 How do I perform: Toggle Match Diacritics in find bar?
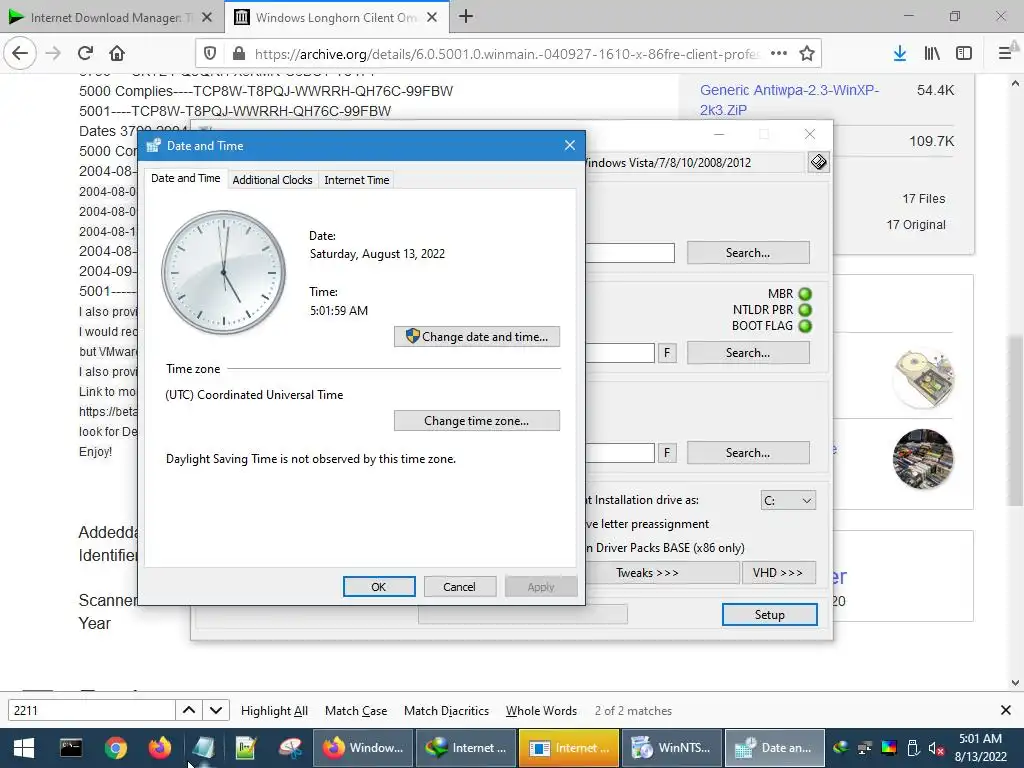[446, 711]
